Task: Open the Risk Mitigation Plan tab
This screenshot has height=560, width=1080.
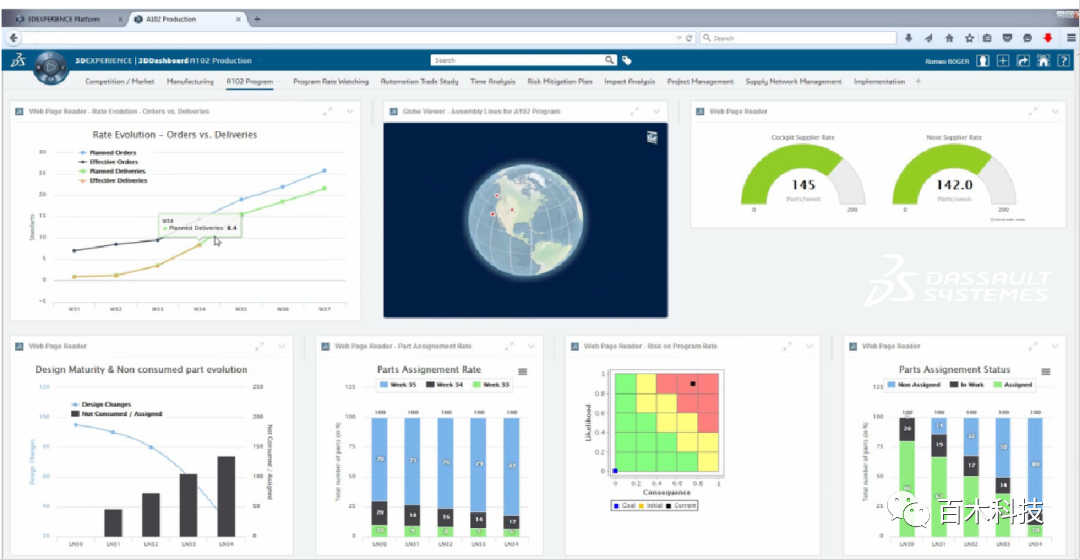Action: coord(560,82)
